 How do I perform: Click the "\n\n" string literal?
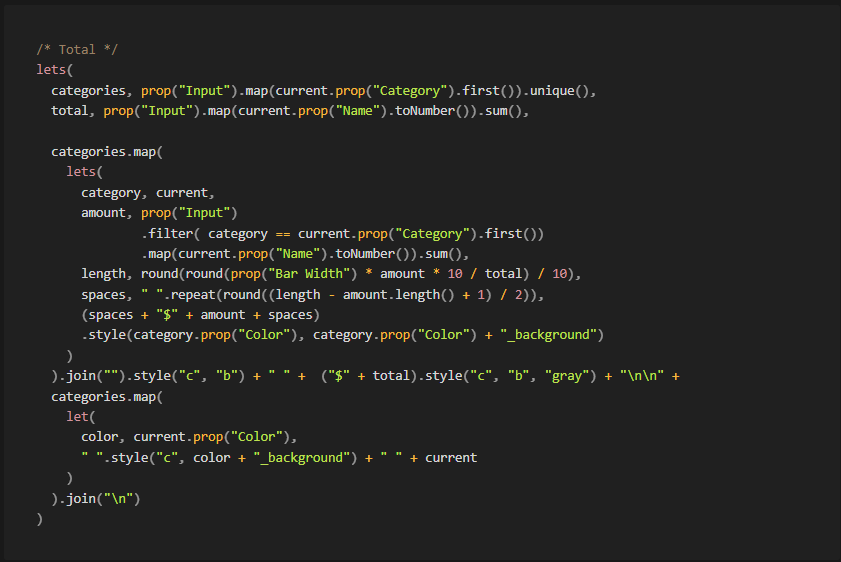point(642,376)
